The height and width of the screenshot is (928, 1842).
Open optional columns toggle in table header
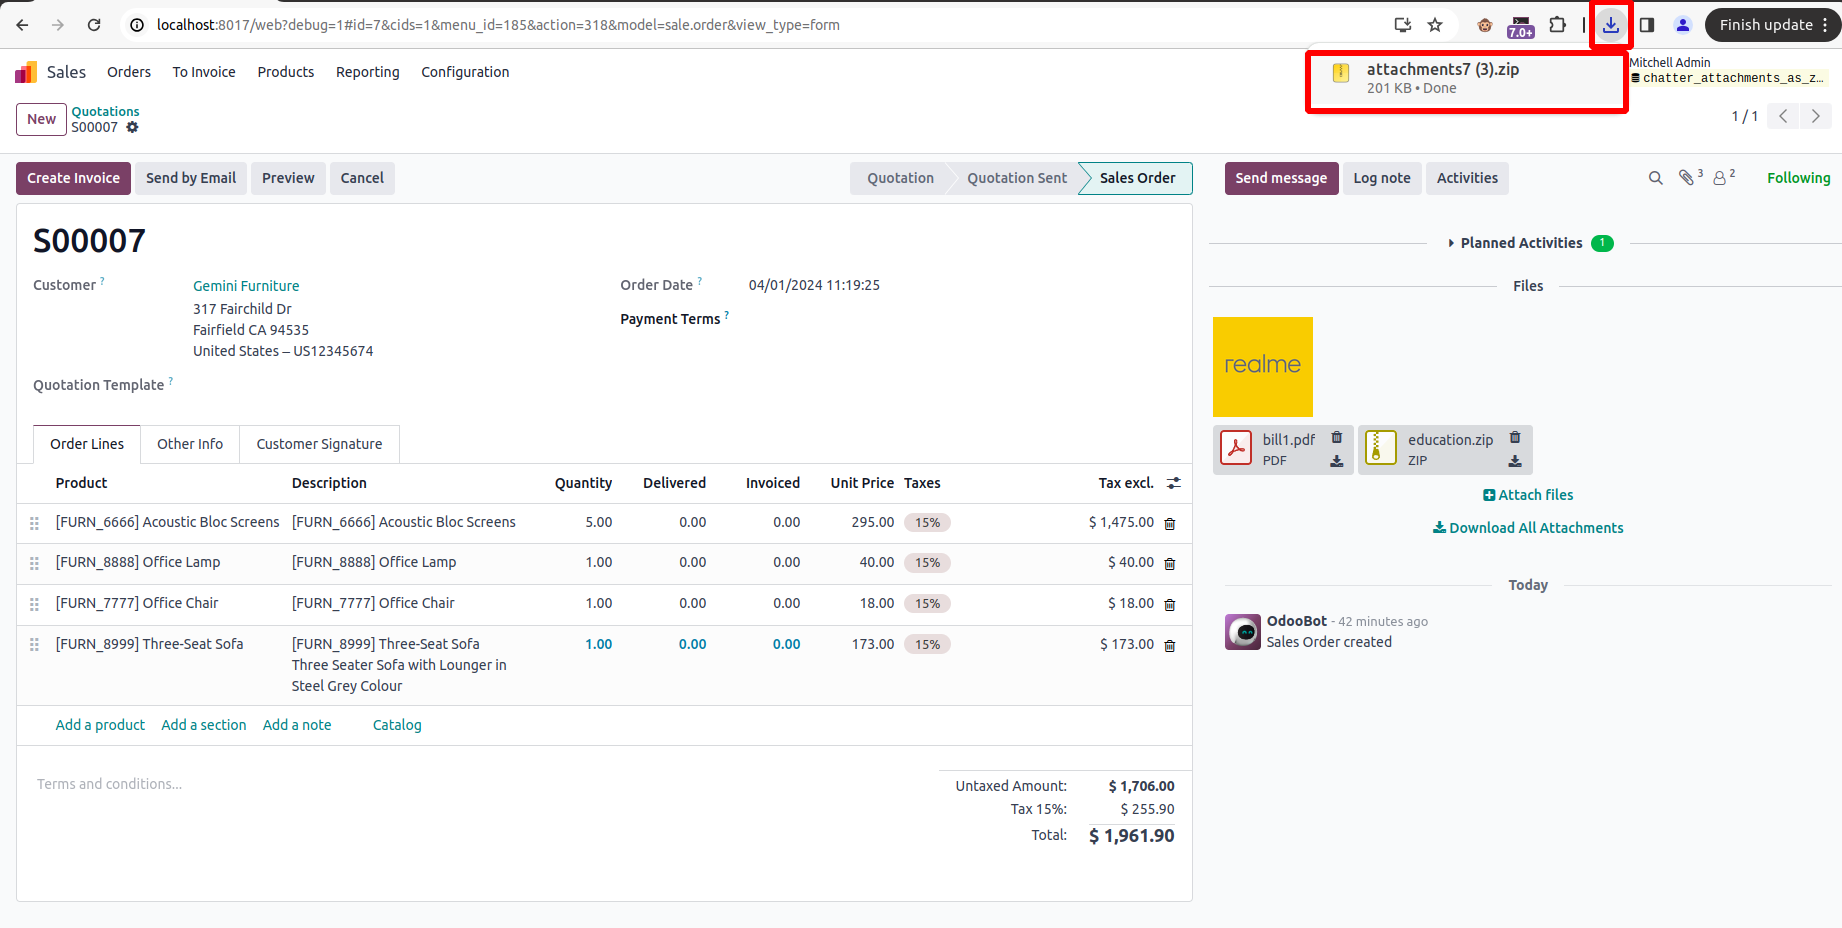pyautogui.click(x=1173, y=483)
